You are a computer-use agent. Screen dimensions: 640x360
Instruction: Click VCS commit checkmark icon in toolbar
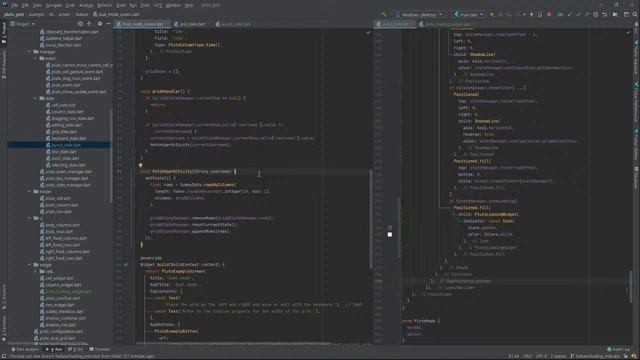click(x=578, y=14)
